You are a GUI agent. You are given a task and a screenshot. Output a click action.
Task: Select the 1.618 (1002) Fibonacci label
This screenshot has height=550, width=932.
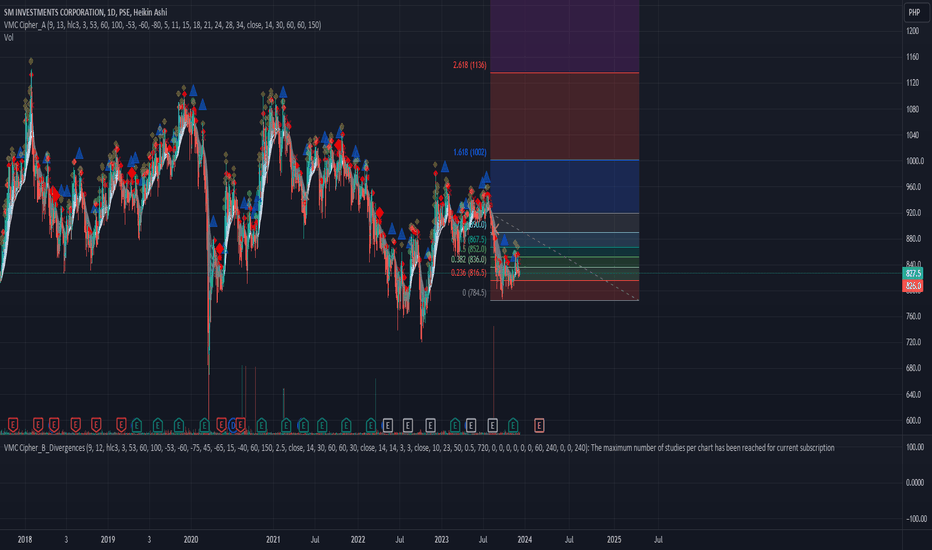pos(470,152)
